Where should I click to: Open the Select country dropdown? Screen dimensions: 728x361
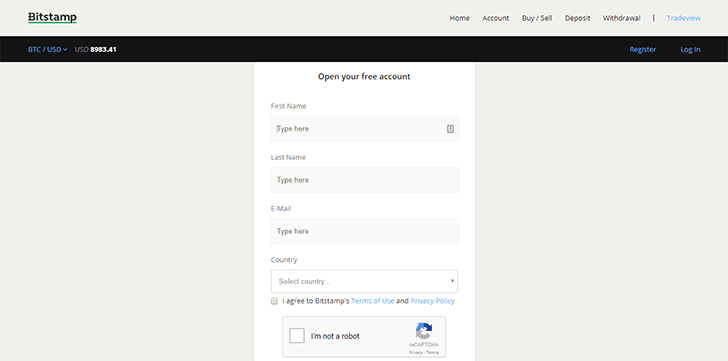[364, 281]
